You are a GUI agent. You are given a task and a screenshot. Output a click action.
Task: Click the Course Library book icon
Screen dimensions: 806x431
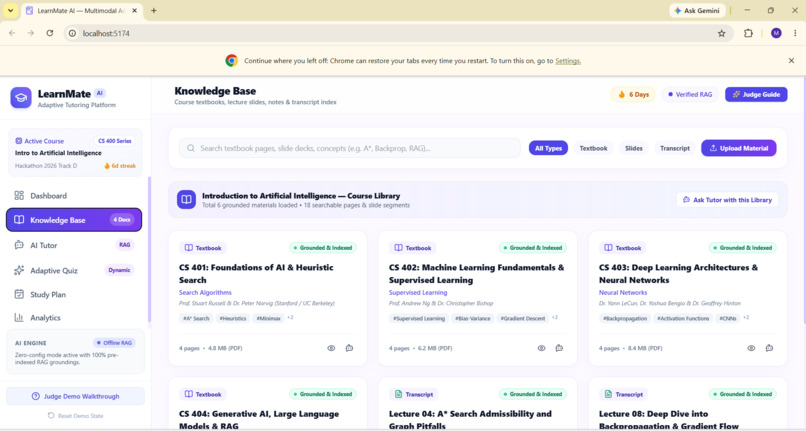[187, 200]
